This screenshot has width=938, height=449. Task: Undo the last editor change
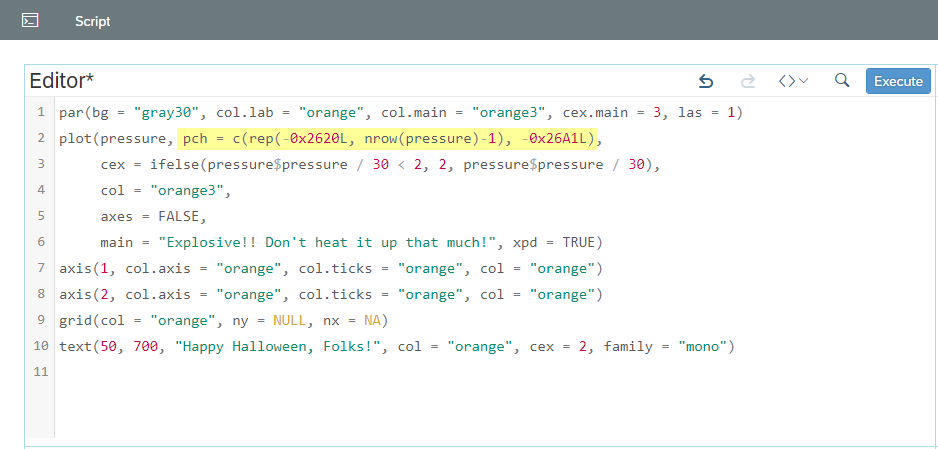click(706, 81)
